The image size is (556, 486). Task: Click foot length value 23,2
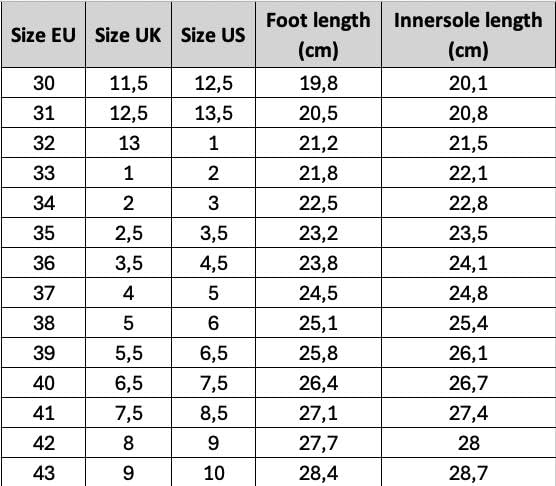318,233
